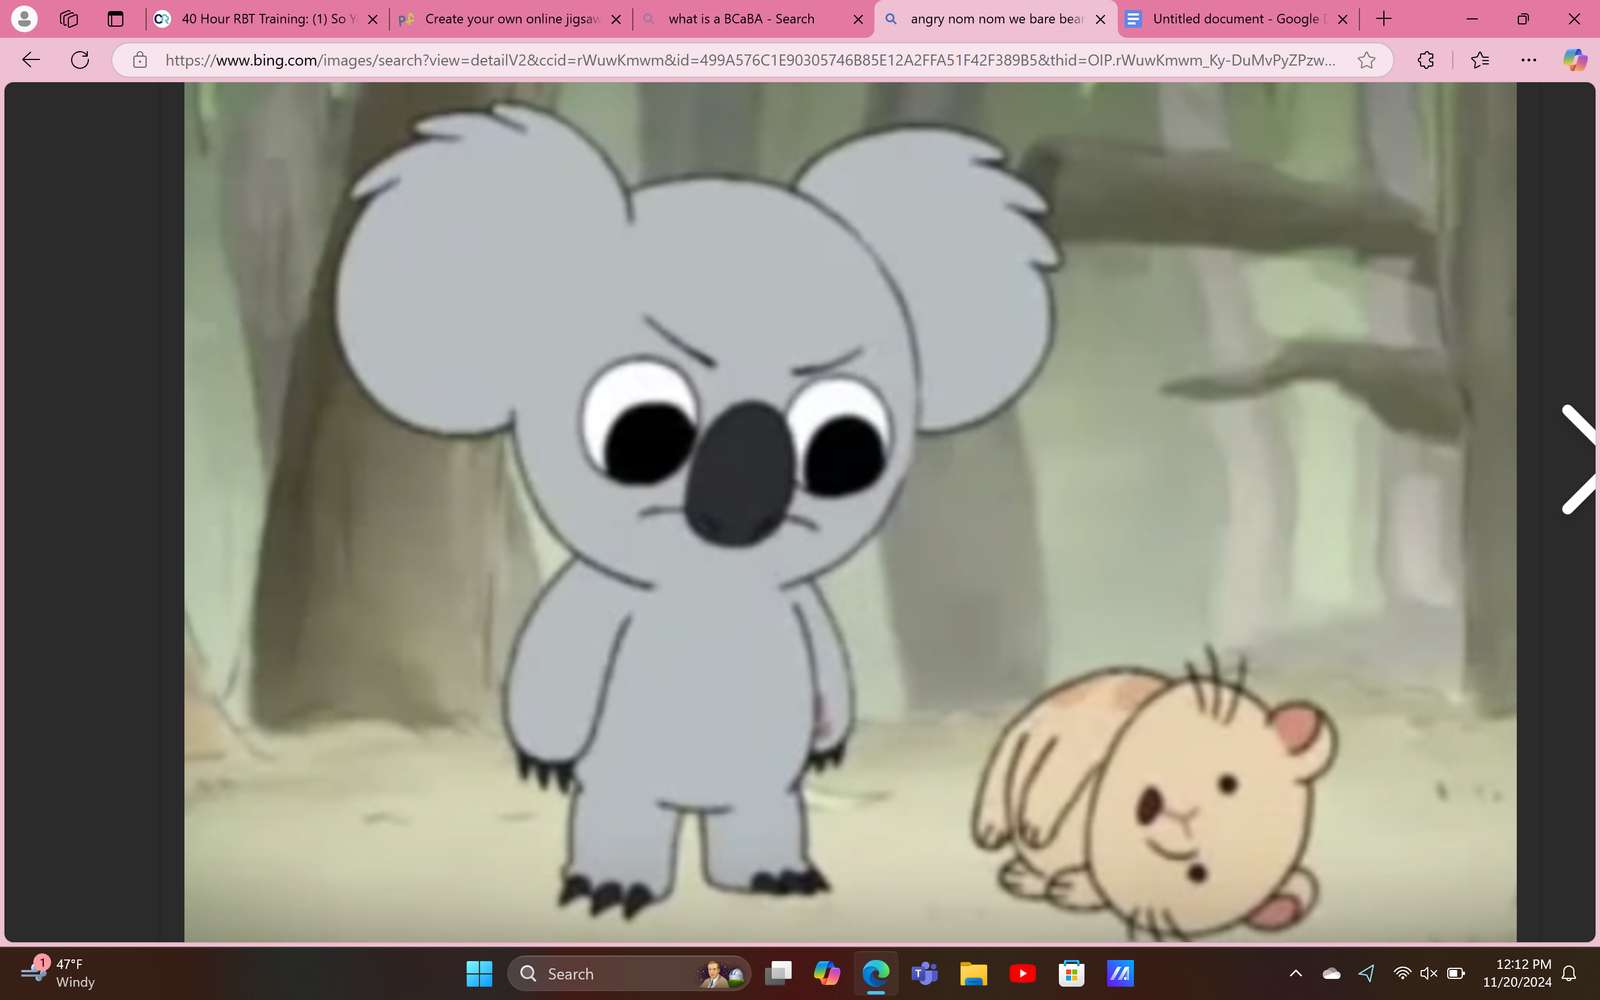Add this page to favorites star
The image size is (1600, 1000).
pos(1366,60)
